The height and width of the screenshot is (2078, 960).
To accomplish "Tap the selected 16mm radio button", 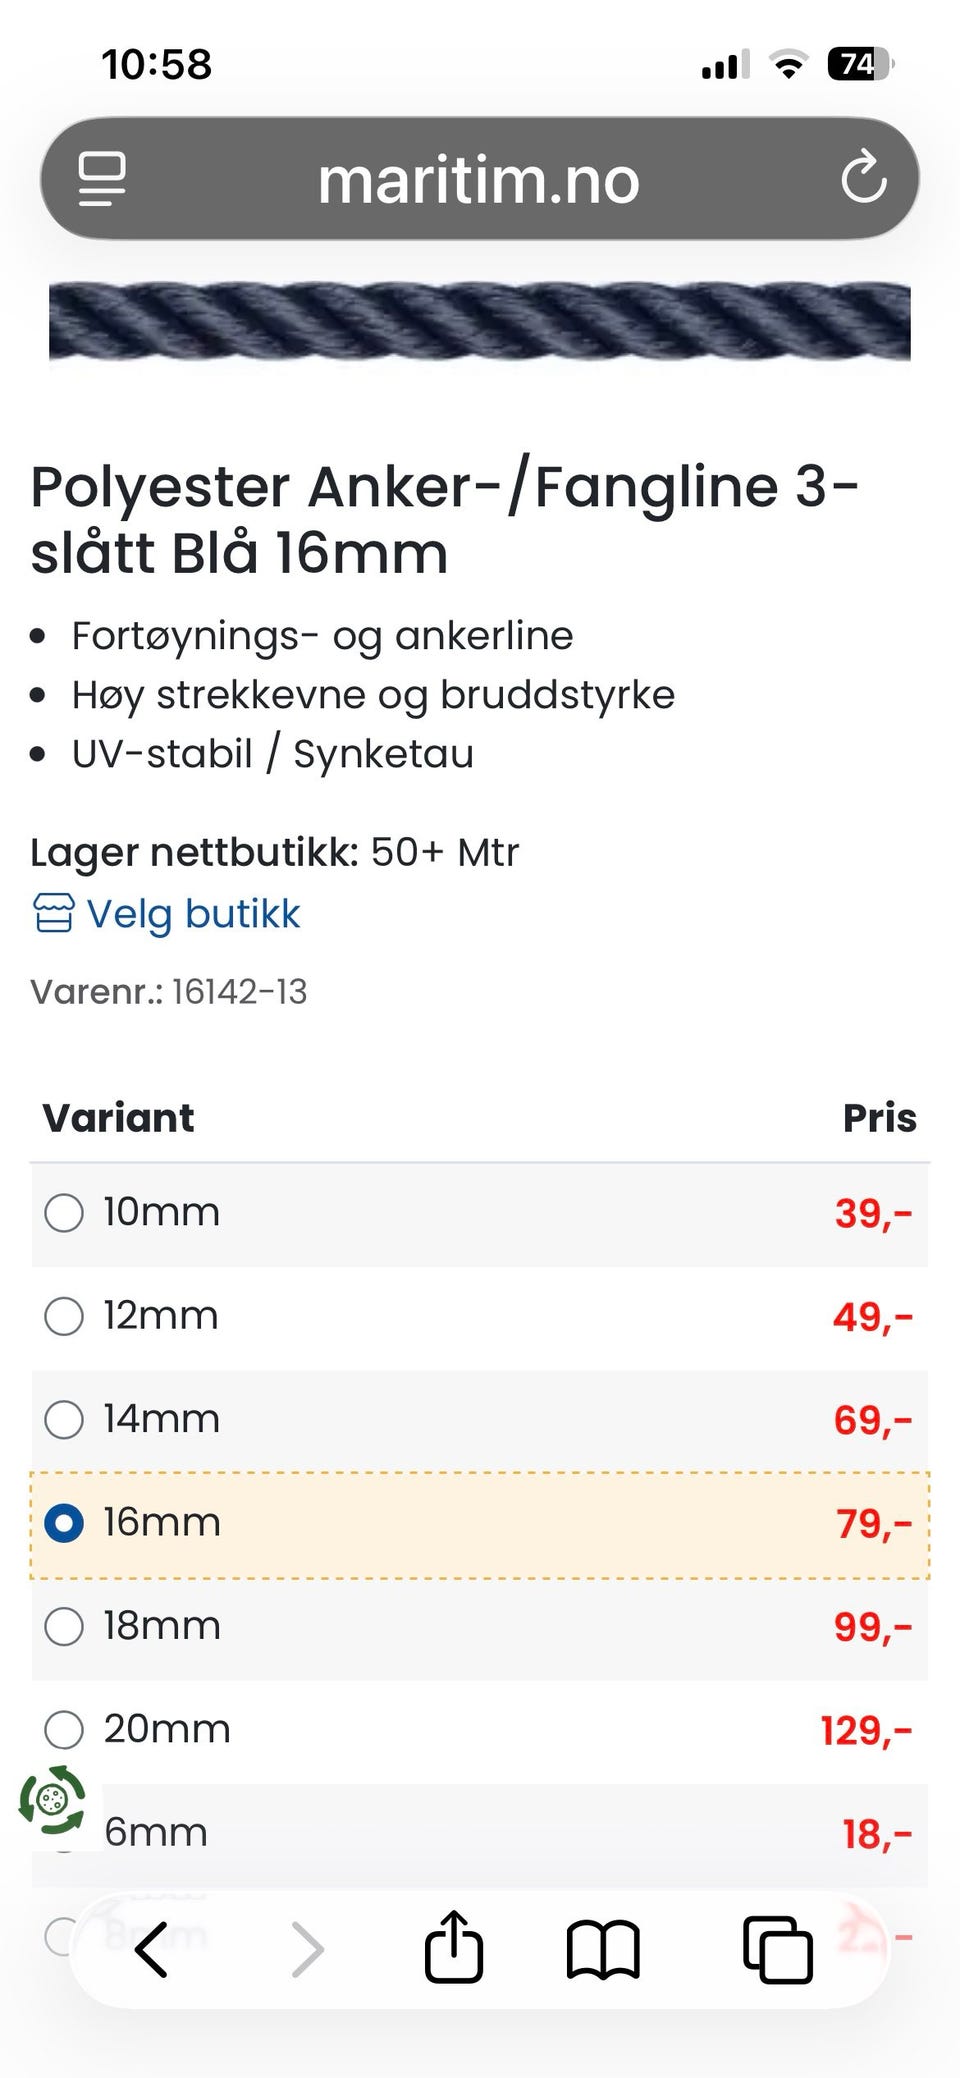I will [x=64, y=1523].
